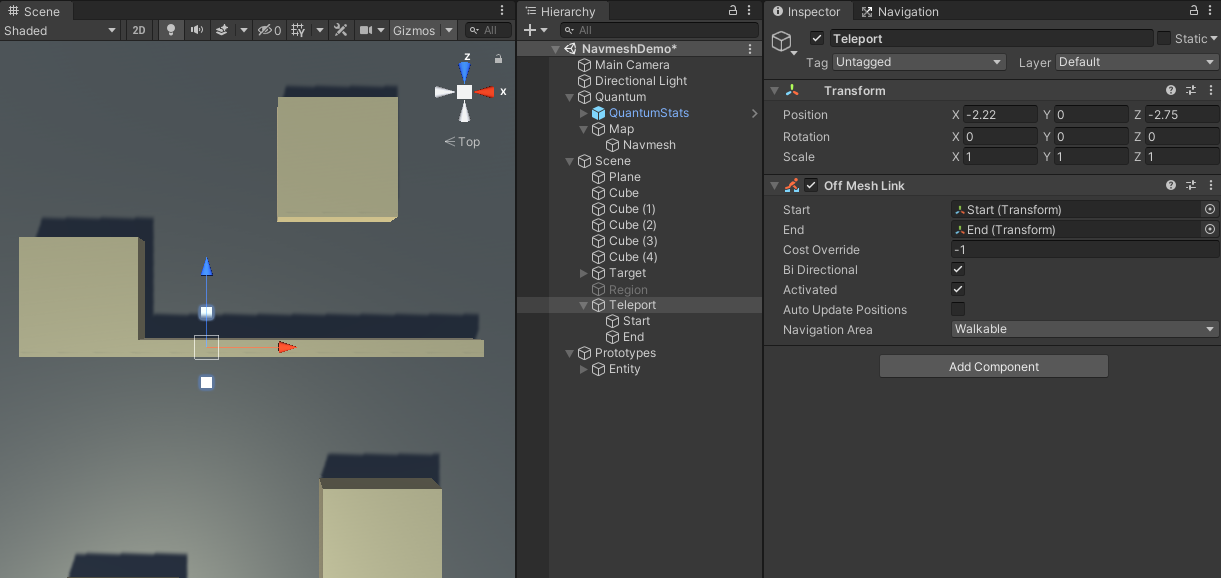This screenshot has height=578, width=1221.
Task: Open Transform component options menu
Action: 1210,91
